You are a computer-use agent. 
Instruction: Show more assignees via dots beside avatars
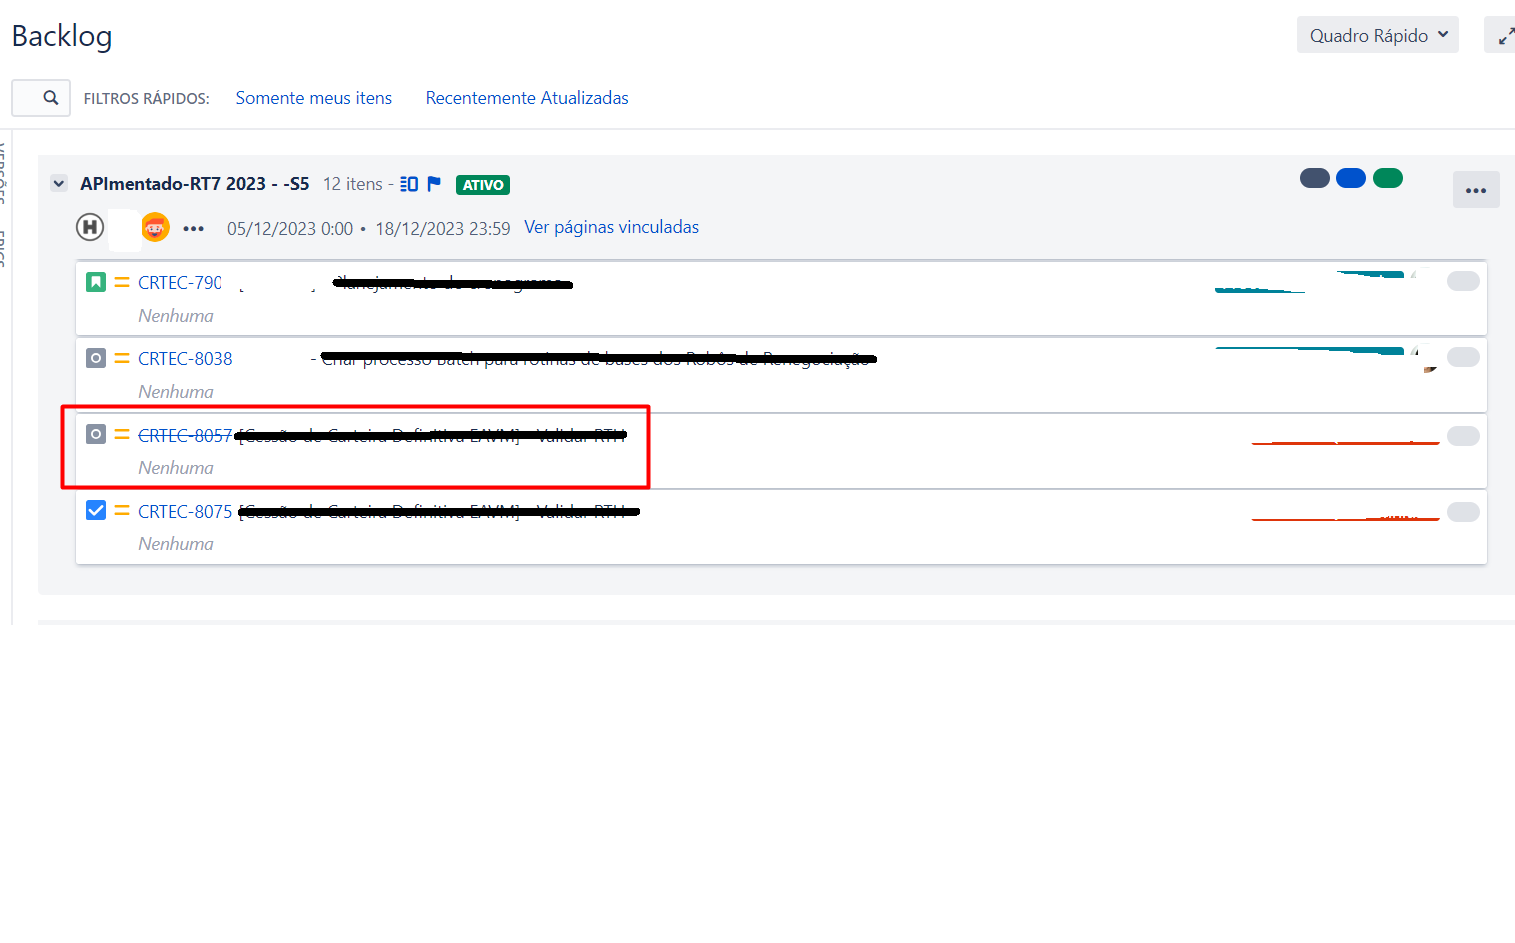[194, 229]
